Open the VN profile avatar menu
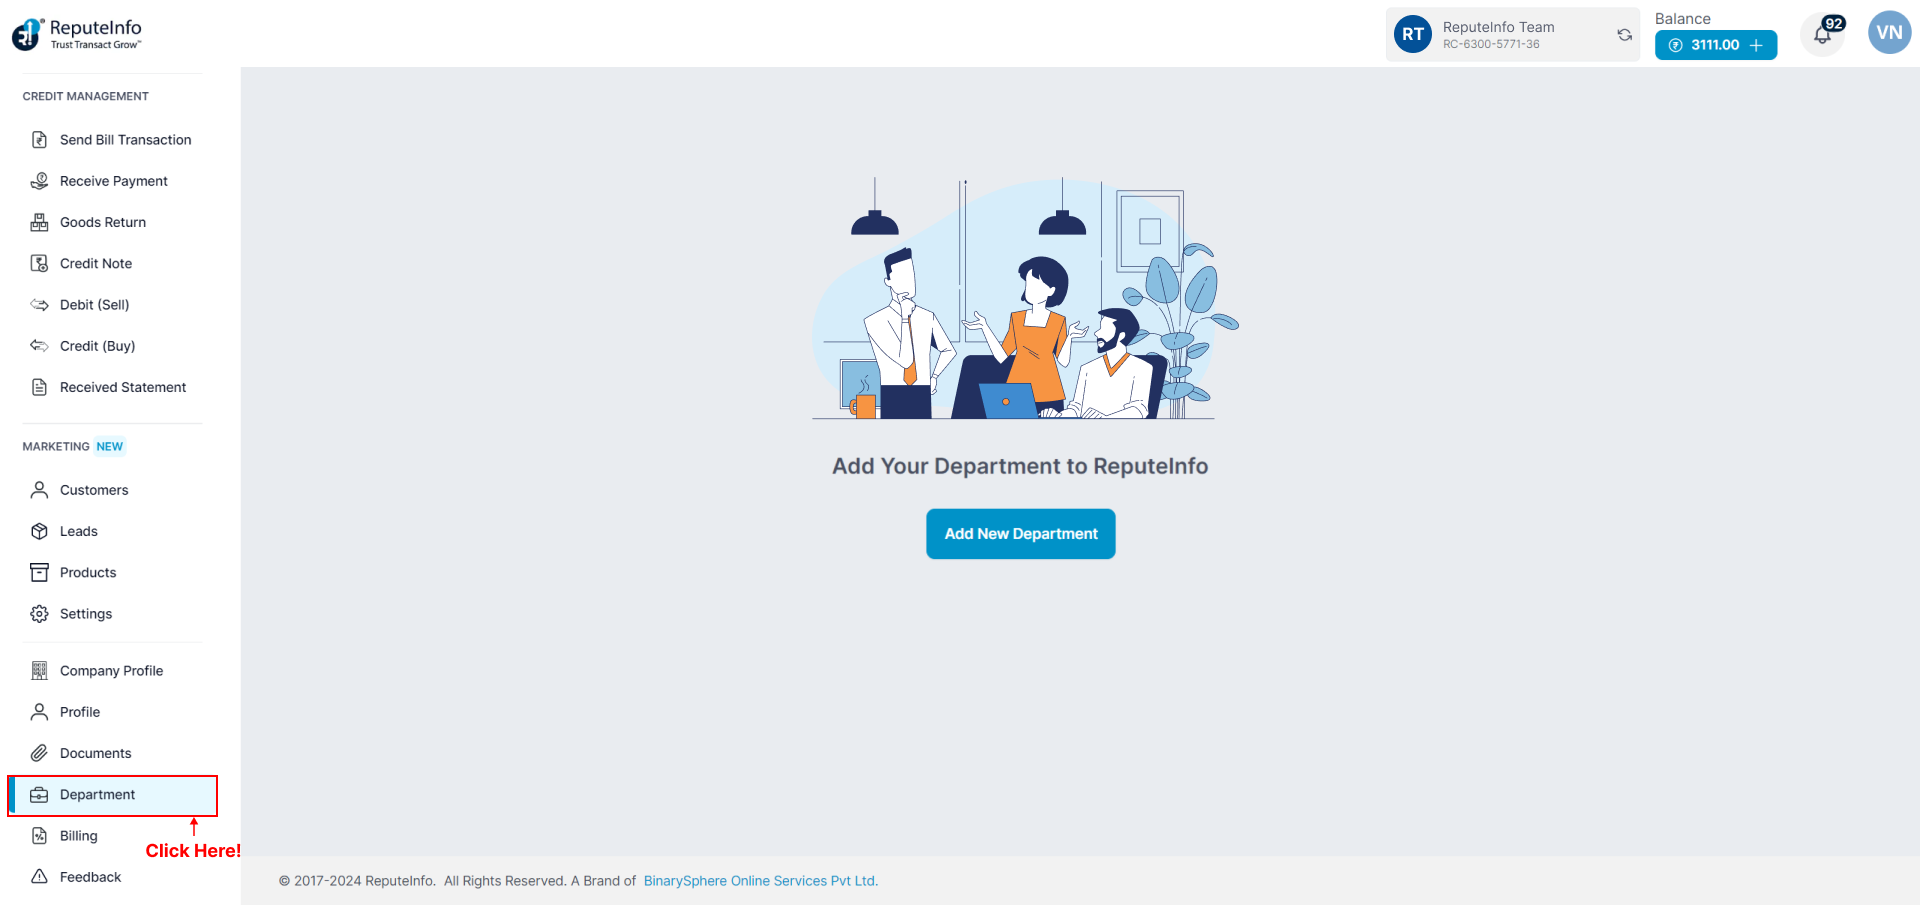The image size is (1920, 905). [x=1889, y=31]
